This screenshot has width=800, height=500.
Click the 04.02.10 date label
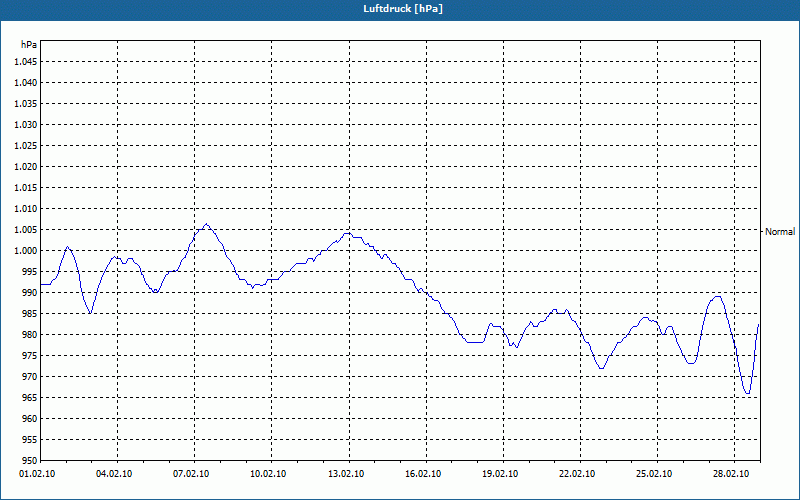[114, 474]
